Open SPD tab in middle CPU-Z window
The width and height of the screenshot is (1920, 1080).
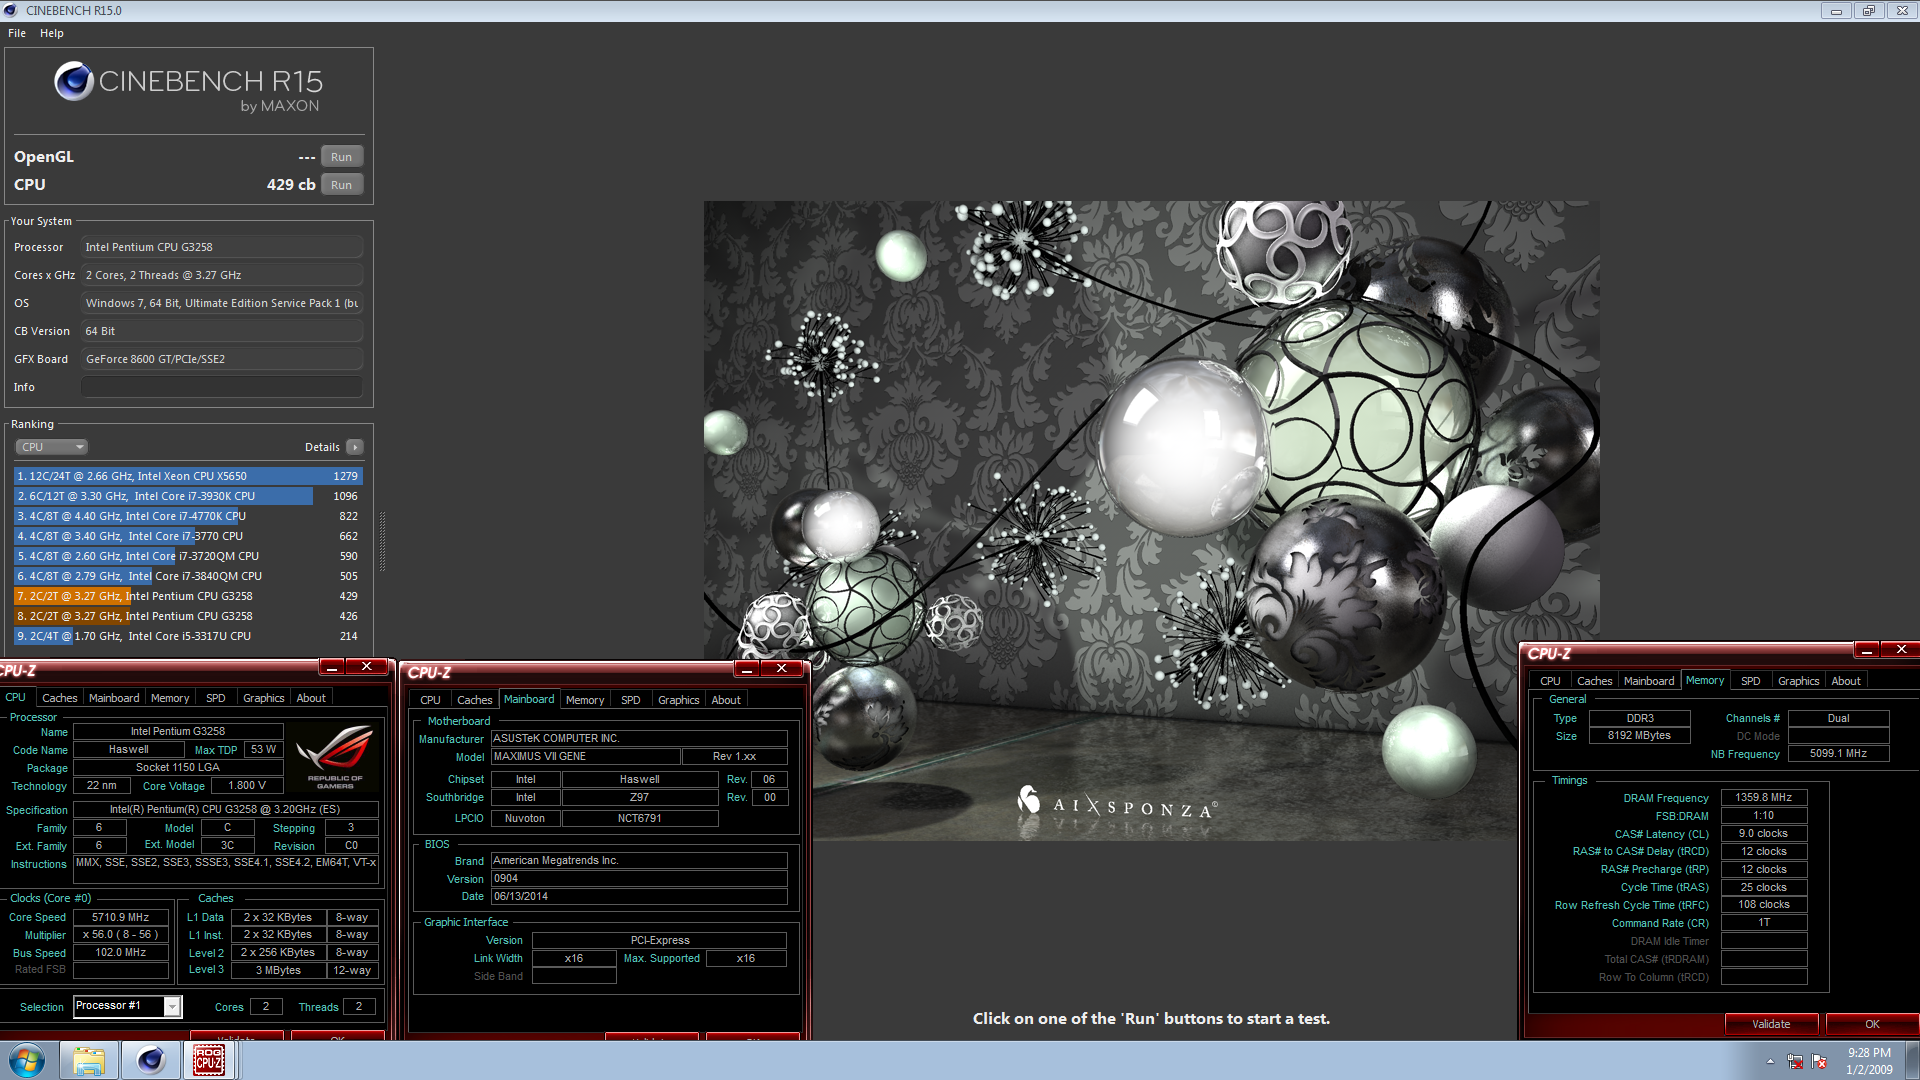631,700
